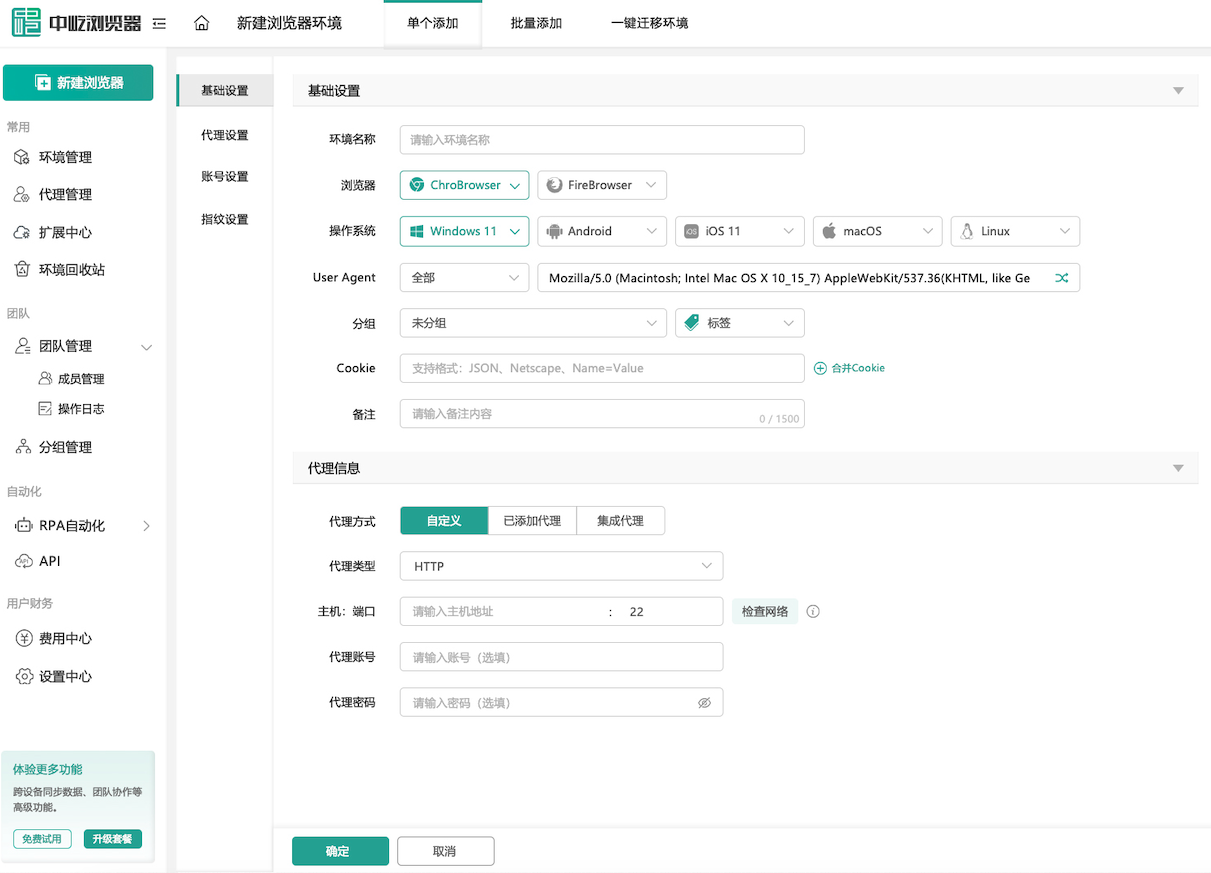Screen dimensions: 1211x873
Task: Click the 新建浏览器 button
Action: pyautogui.click(x=78, y=83)
